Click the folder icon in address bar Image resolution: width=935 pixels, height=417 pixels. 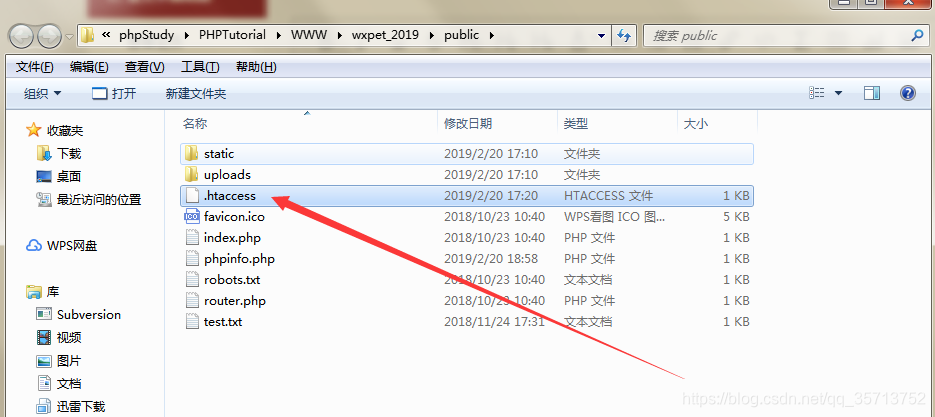[87, 35]
